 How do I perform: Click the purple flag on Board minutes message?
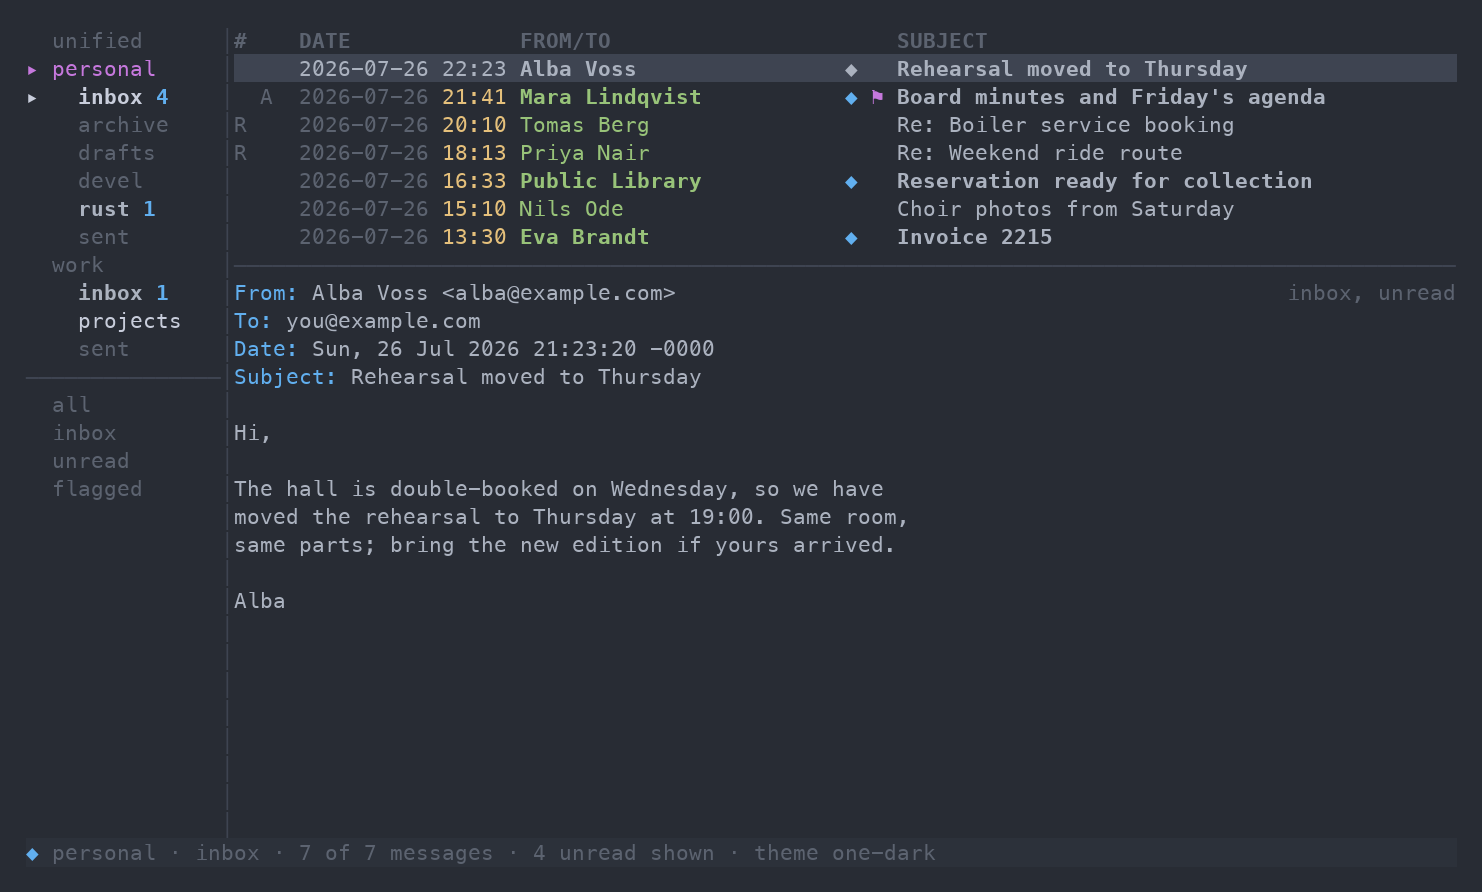[877, 97]
